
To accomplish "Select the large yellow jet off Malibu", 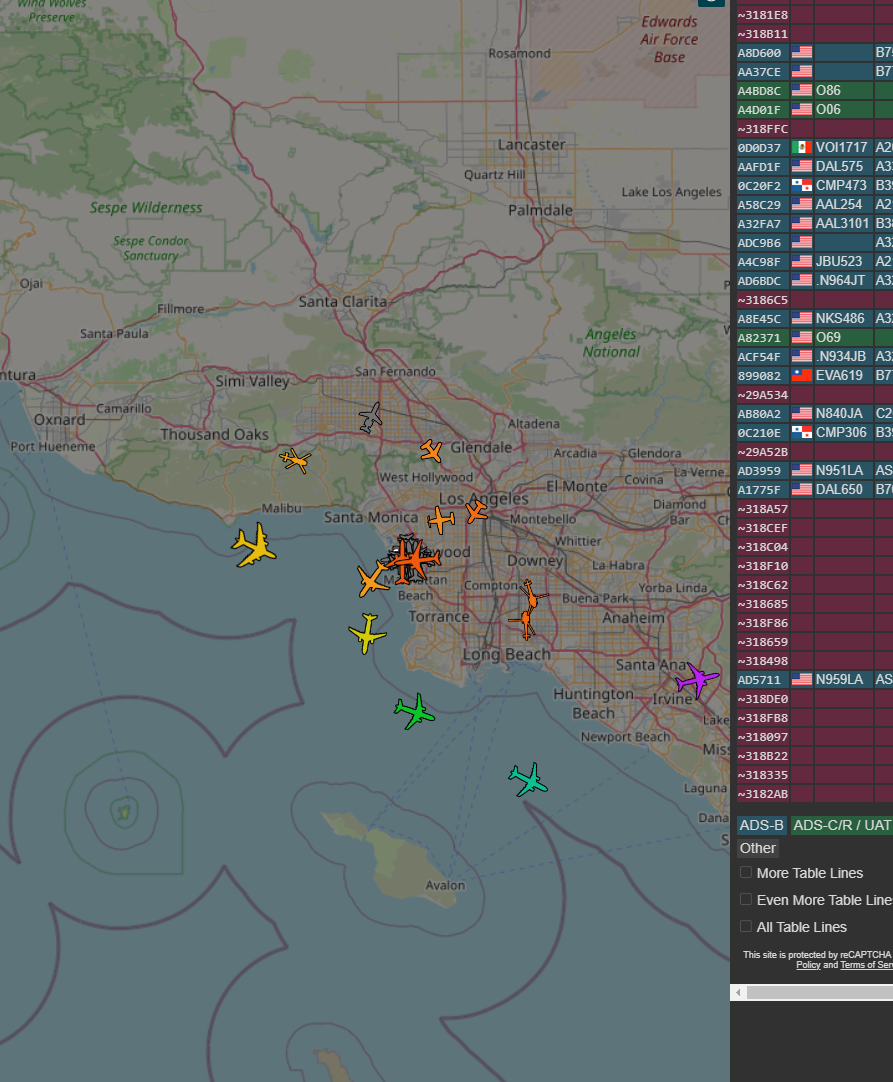I will click(x=255, y=545).
